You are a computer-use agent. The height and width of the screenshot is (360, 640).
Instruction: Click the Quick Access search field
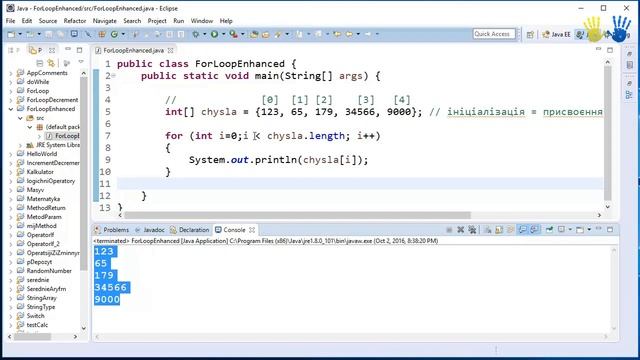[494, 34]
